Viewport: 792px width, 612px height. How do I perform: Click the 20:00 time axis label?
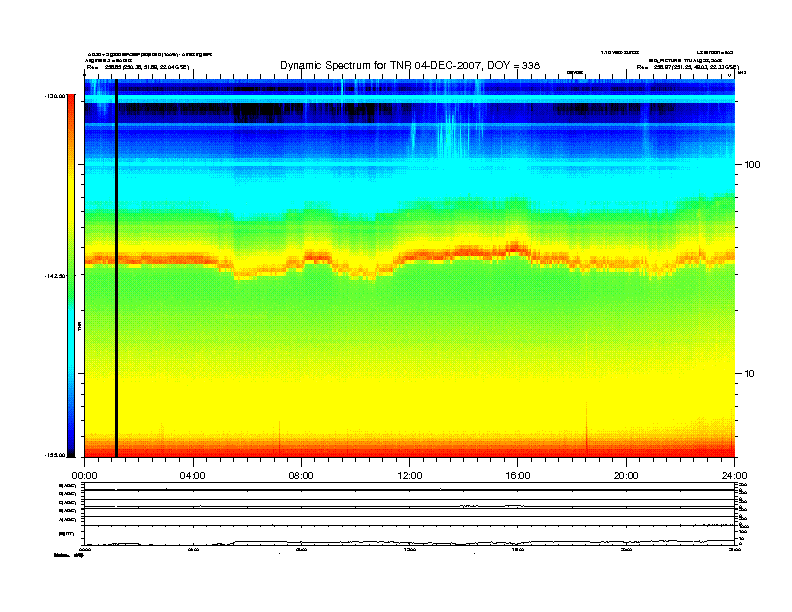(x=626, y=476)
